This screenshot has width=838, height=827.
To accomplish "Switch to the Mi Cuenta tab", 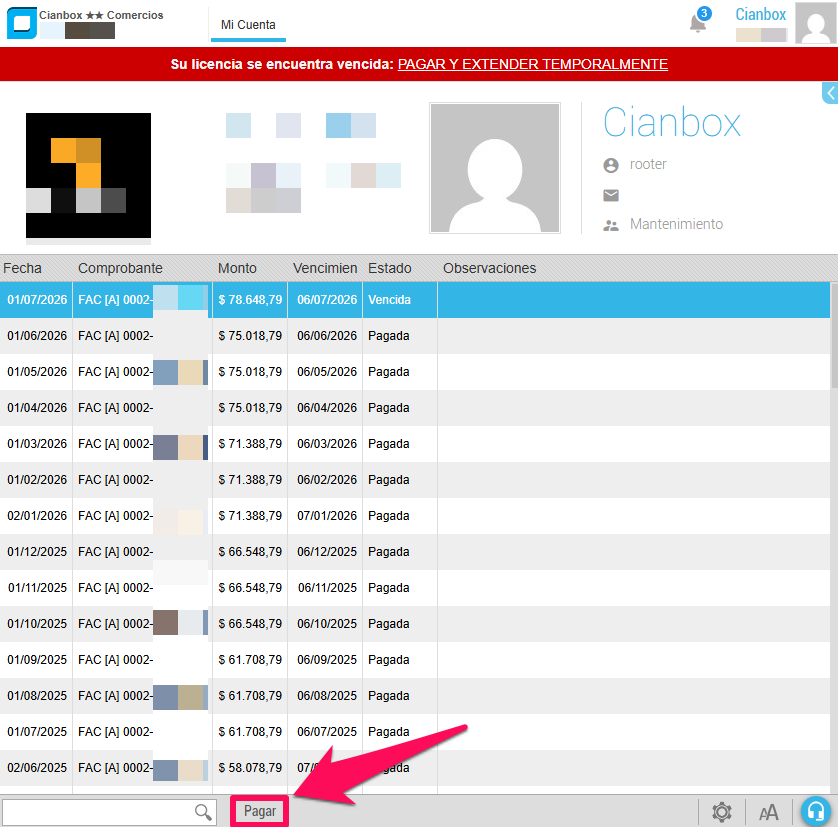I will click(x=248, y=25).
